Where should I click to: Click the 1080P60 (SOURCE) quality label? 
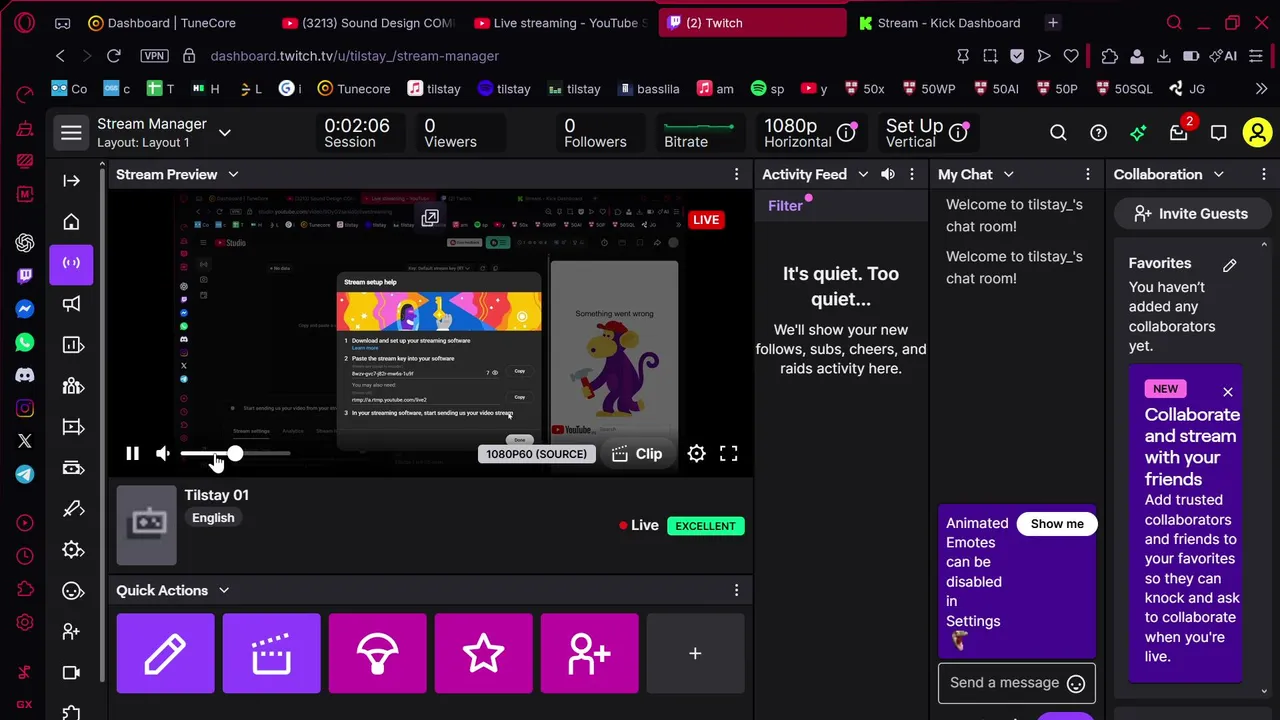tap(536, 454)
